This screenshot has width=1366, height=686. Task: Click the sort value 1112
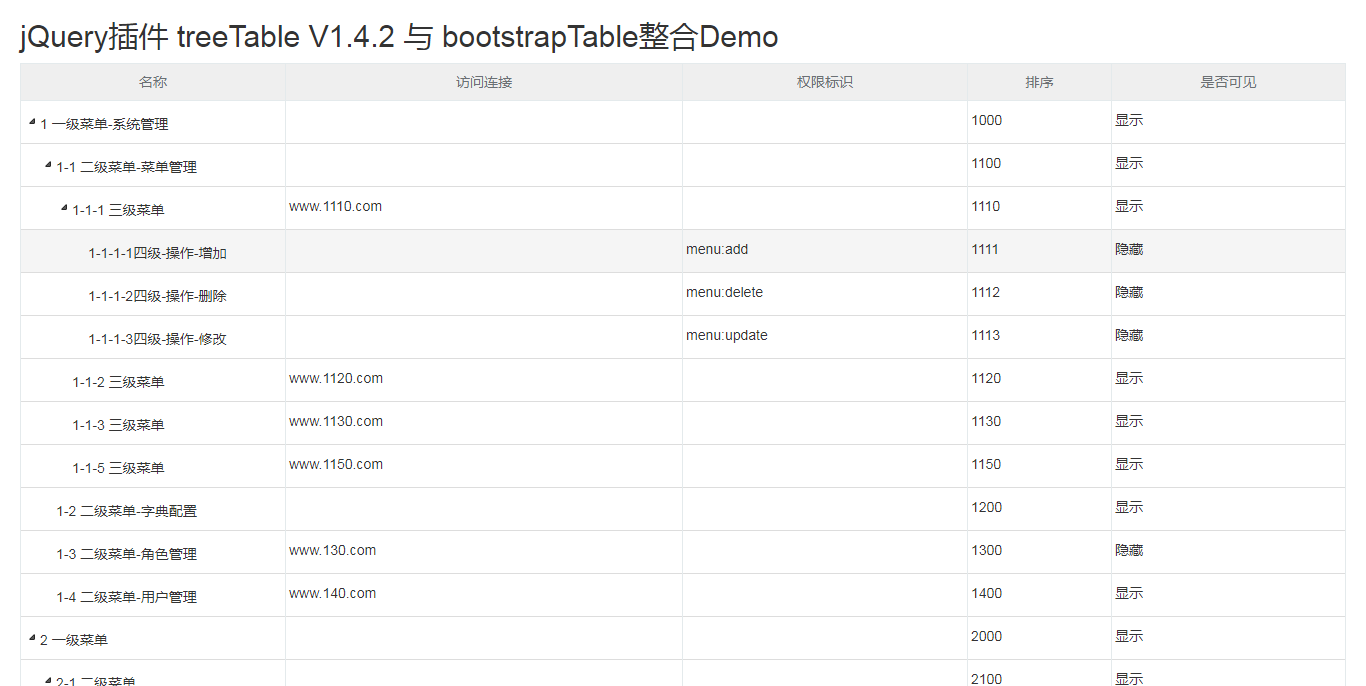(986, 292)
